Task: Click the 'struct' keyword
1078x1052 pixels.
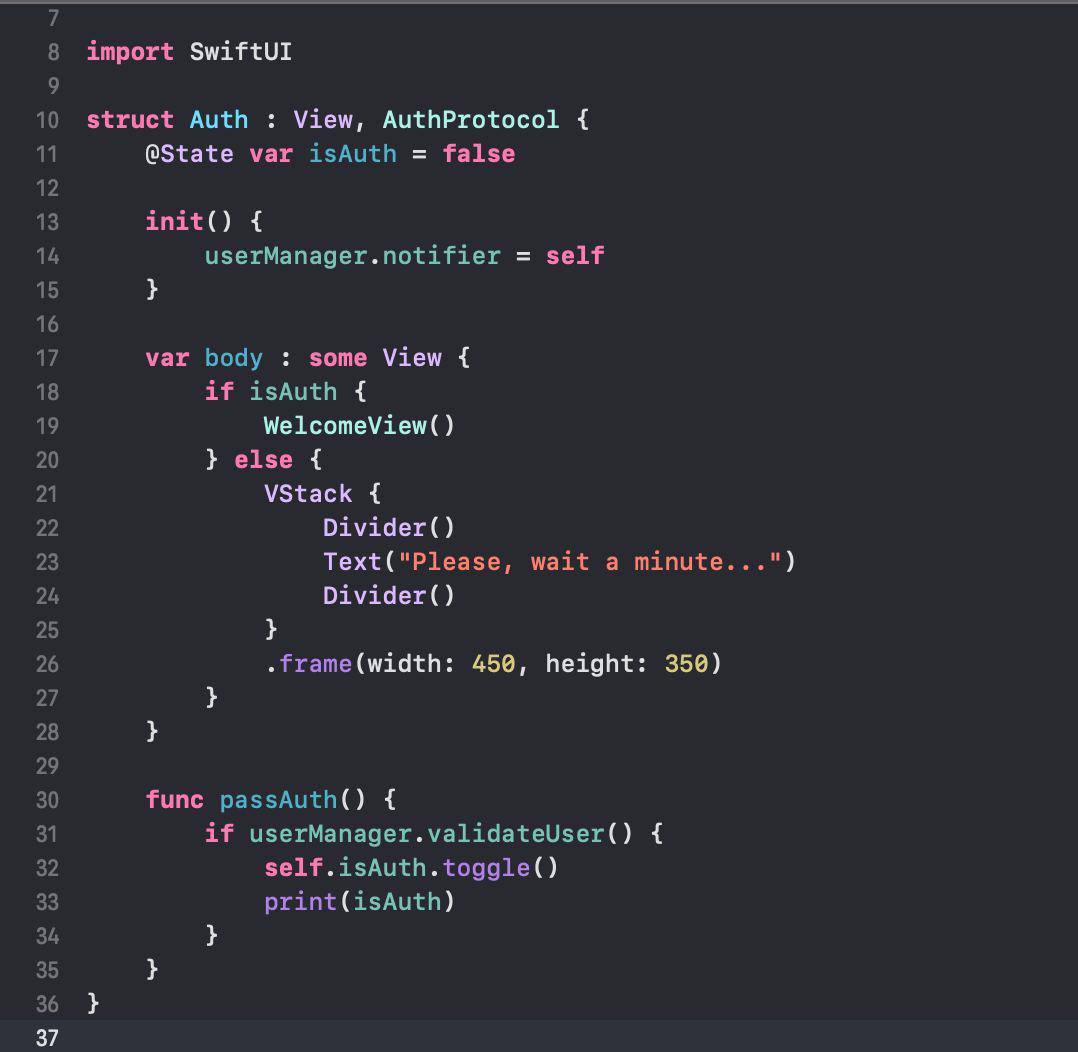Action: (x=130, y=120)
